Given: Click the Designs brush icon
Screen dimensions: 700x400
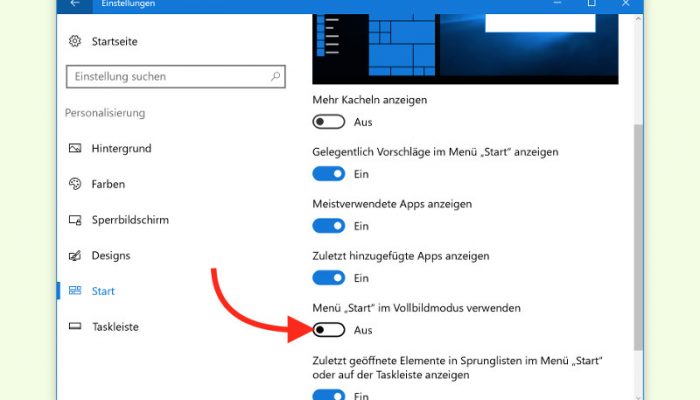Looking at the screenshot, I should (x=75, y=255).
